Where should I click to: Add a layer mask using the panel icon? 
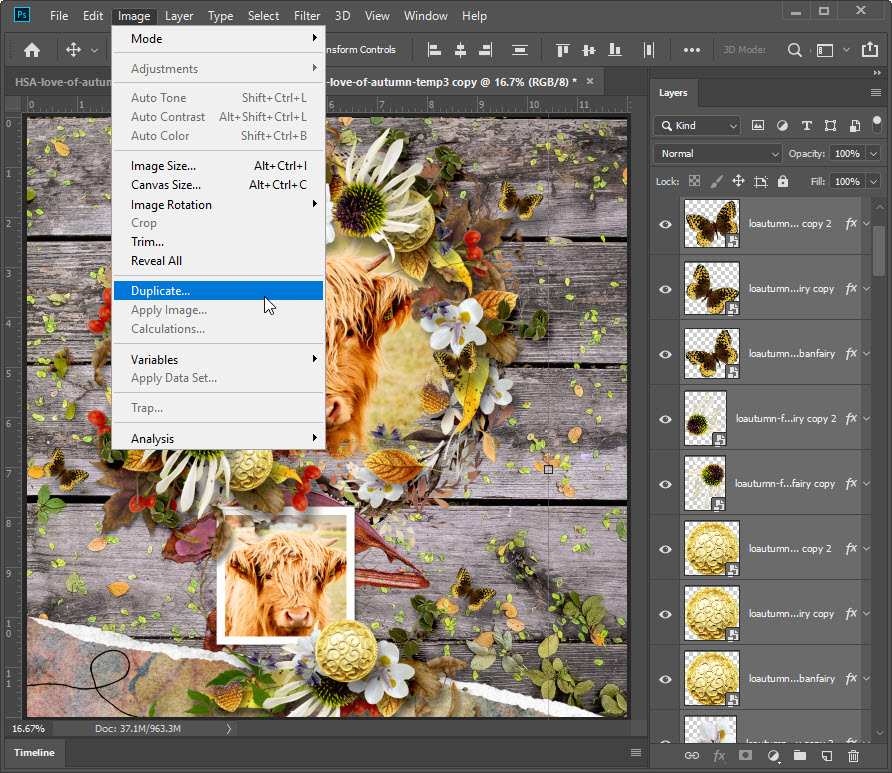tap(745, 756)
